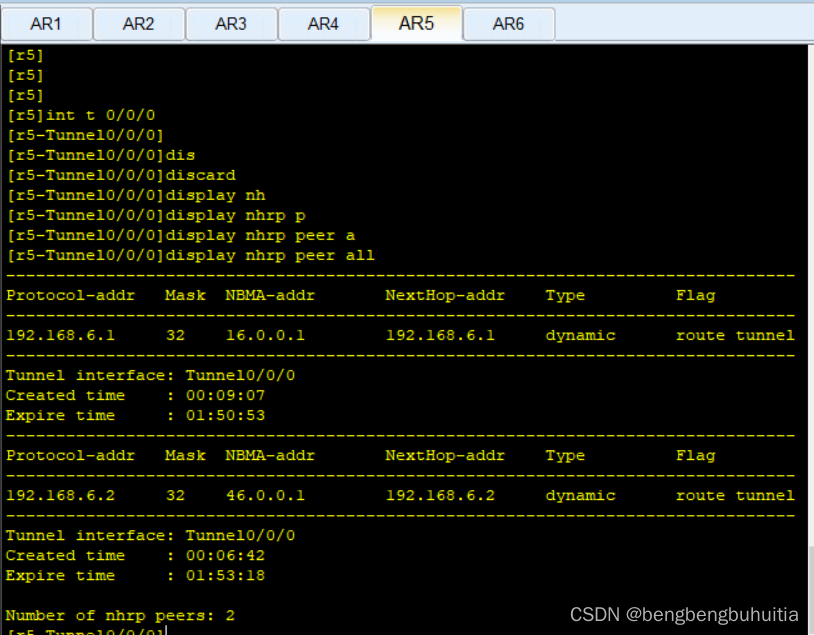Click the [r5-Tunnel0/0/0] prompt text
The width and height of the screenshot is (814, 635).
pos(85,134)
